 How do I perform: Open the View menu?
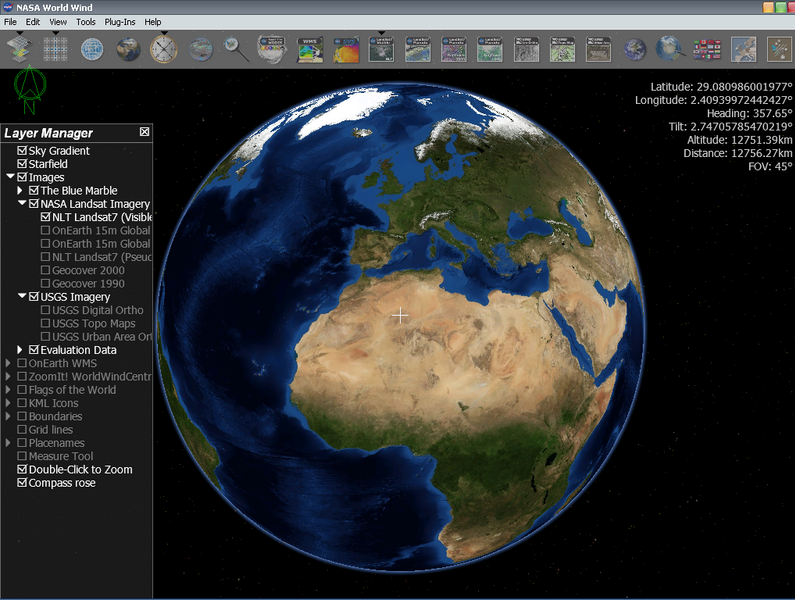(x=58, y=22)
